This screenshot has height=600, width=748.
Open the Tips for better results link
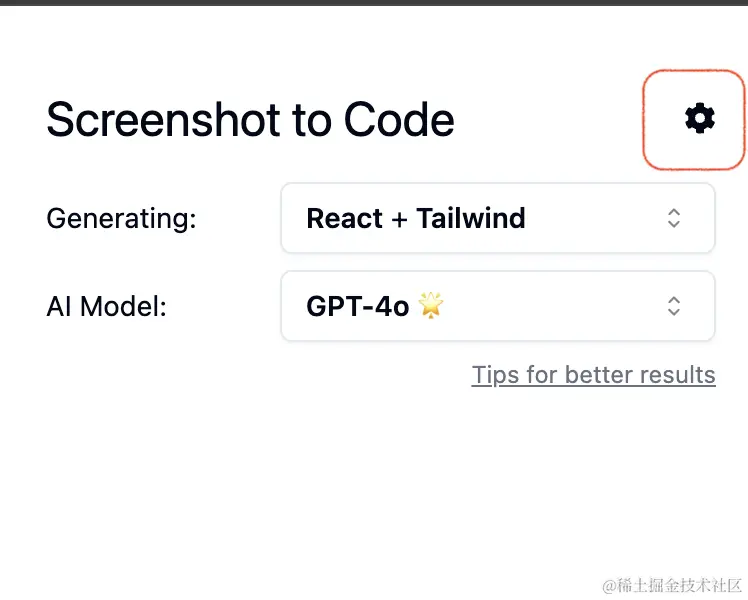pos(593,375)
